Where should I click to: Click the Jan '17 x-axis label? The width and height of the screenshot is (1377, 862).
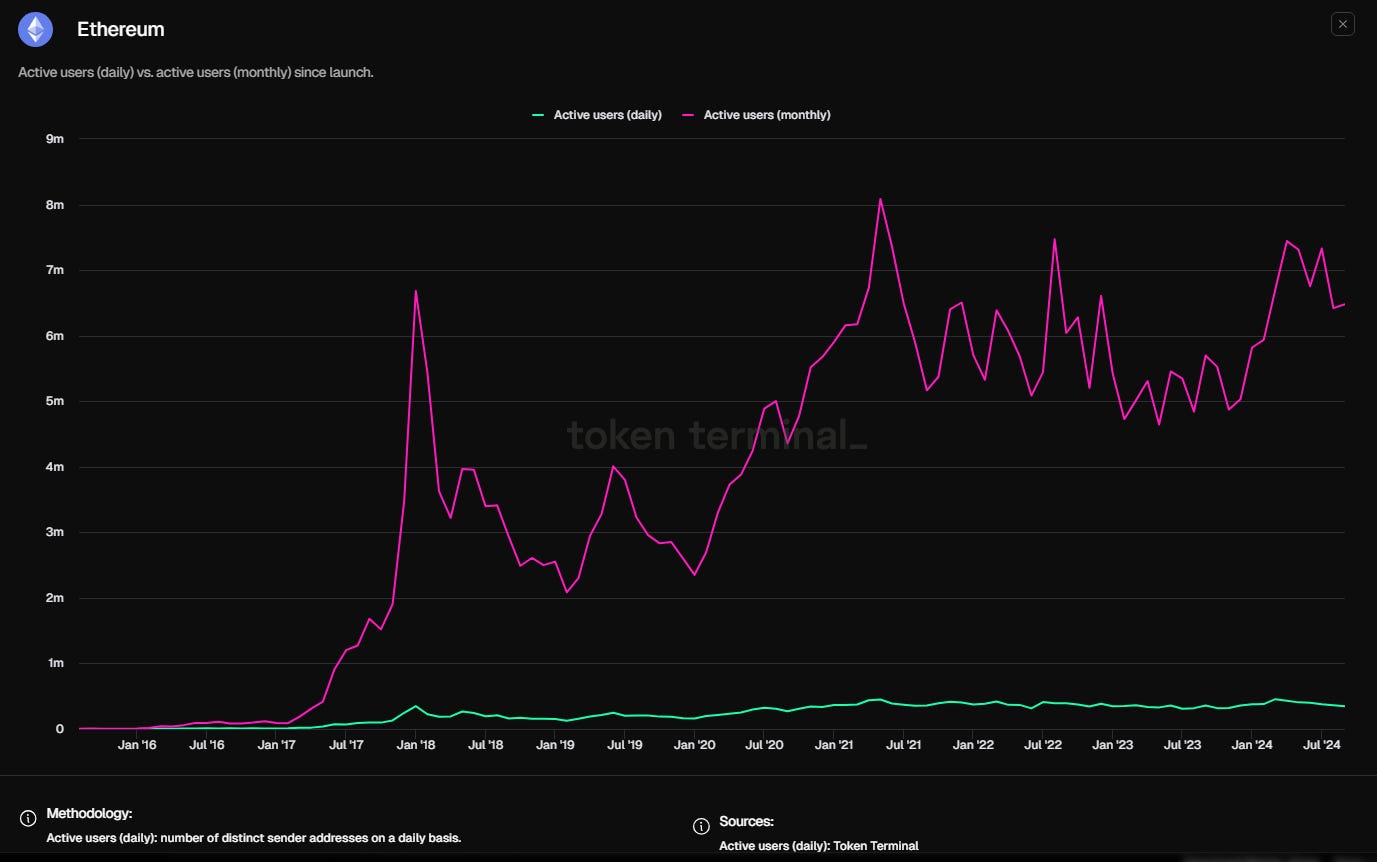coord(276,745)
